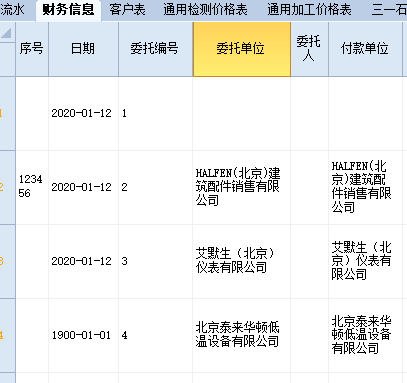
Task: Click the cell containing 123456
Action: [32, 187]
